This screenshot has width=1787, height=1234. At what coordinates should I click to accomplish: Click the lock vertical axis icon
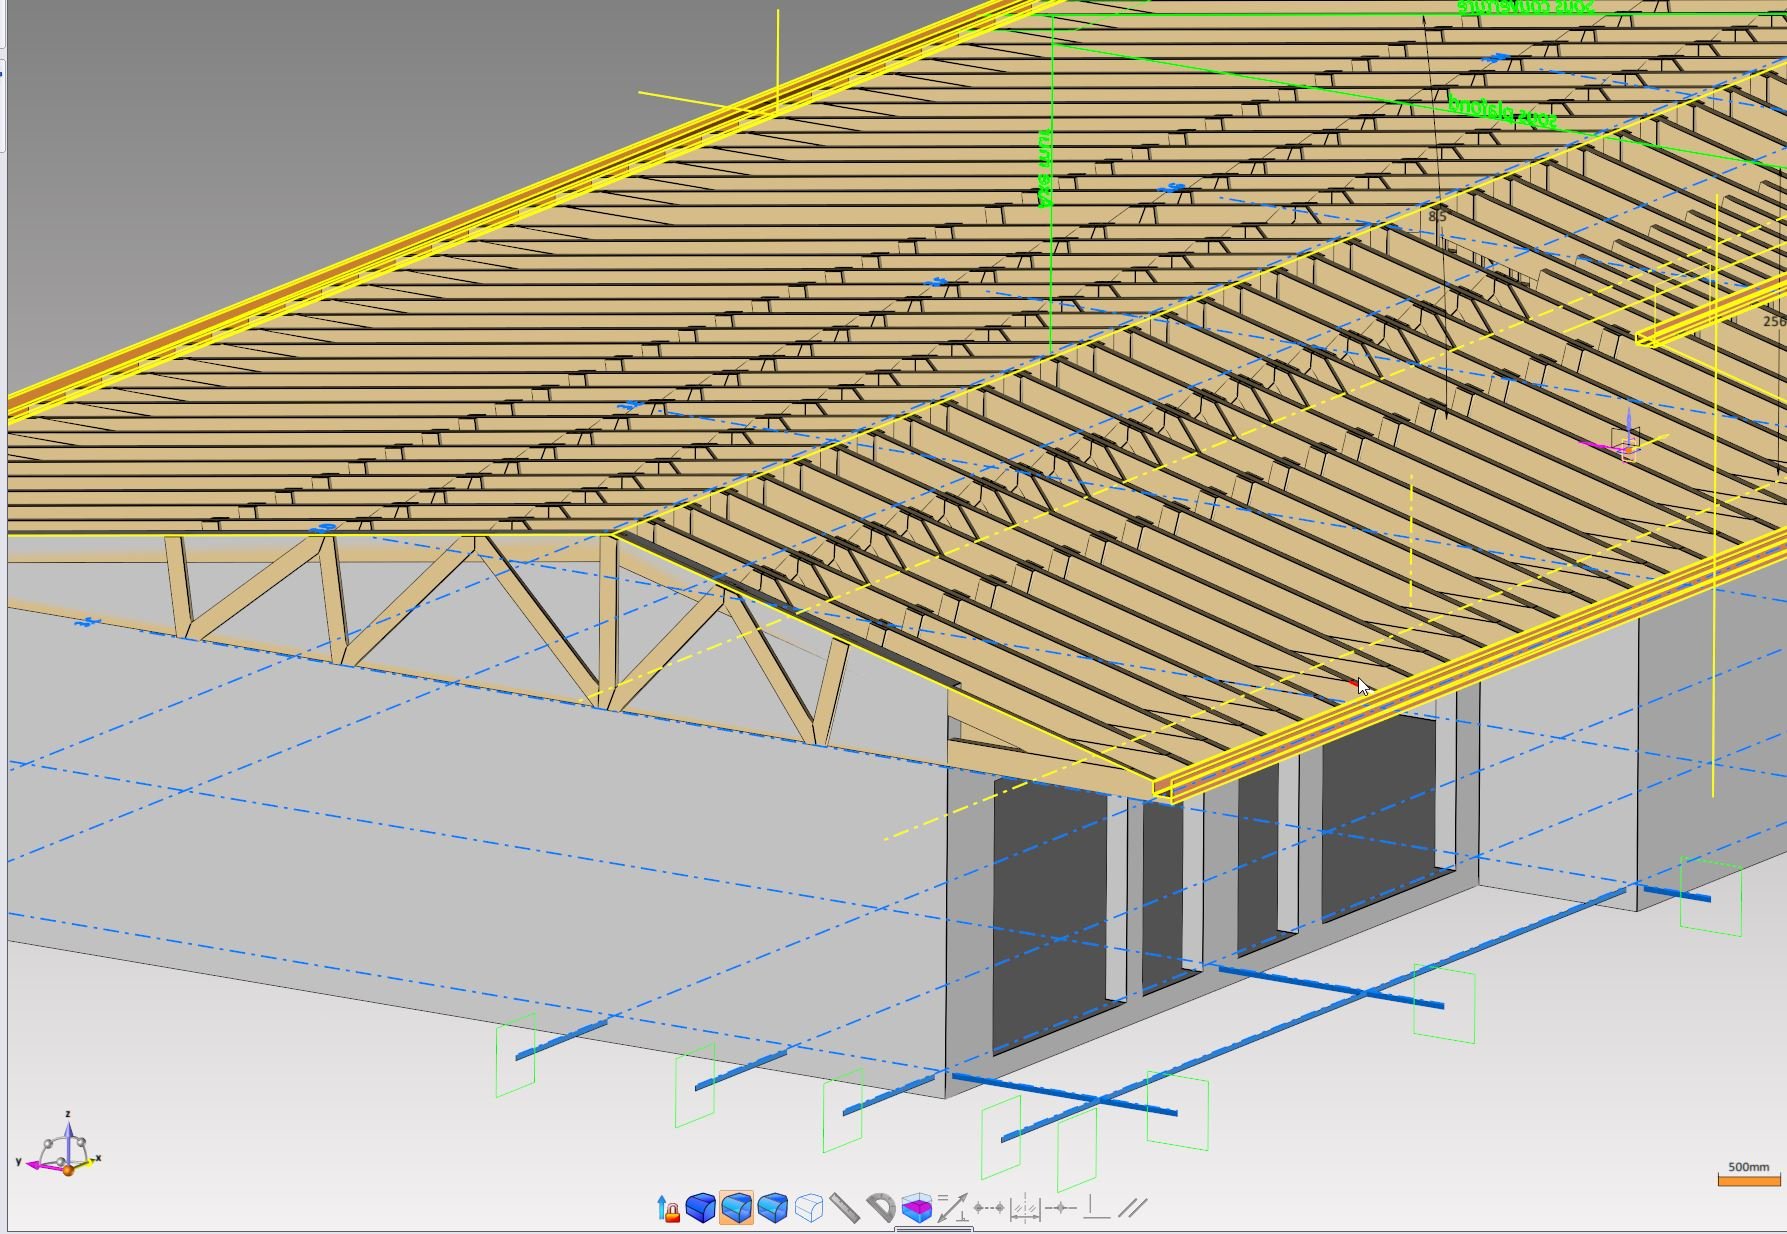668,1208
